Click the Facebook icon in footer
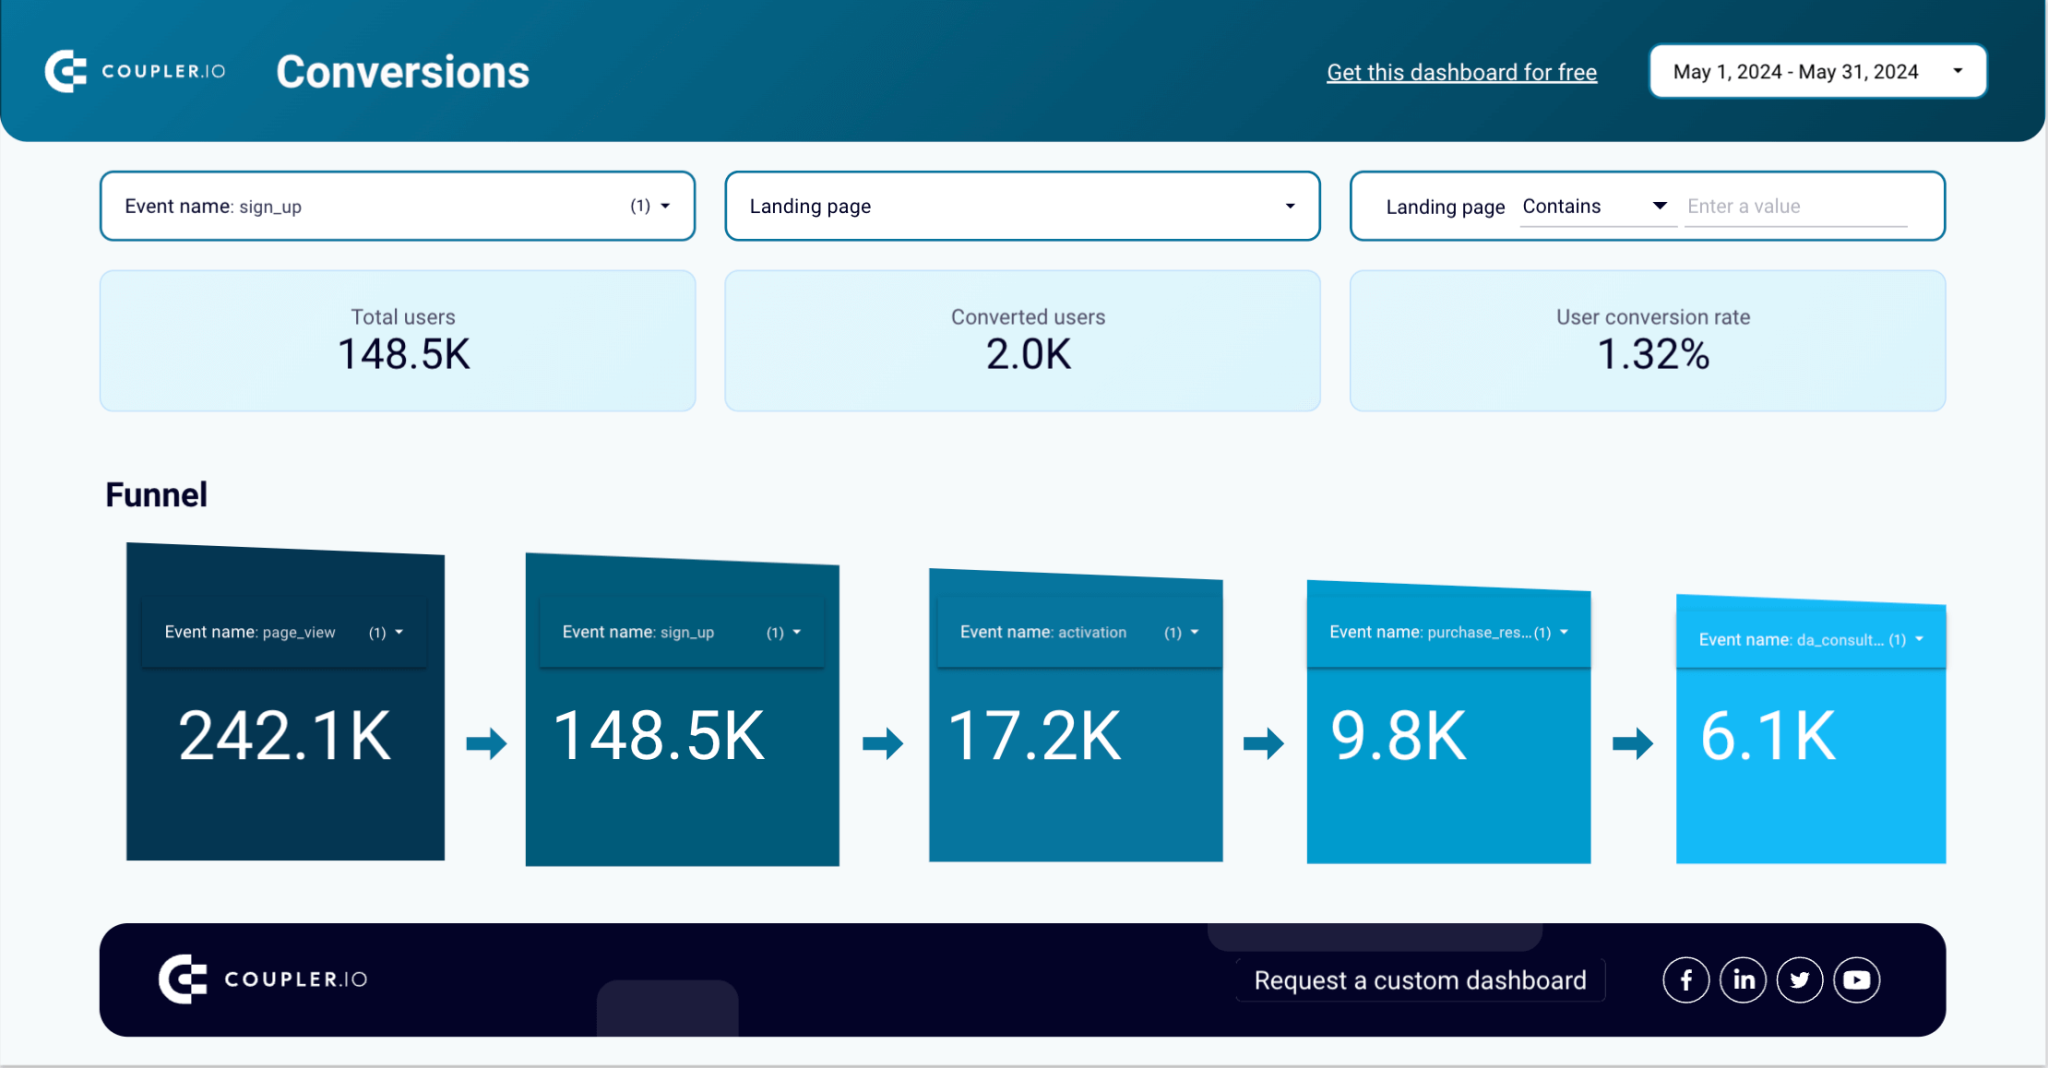 click(x=1686, y=980)
